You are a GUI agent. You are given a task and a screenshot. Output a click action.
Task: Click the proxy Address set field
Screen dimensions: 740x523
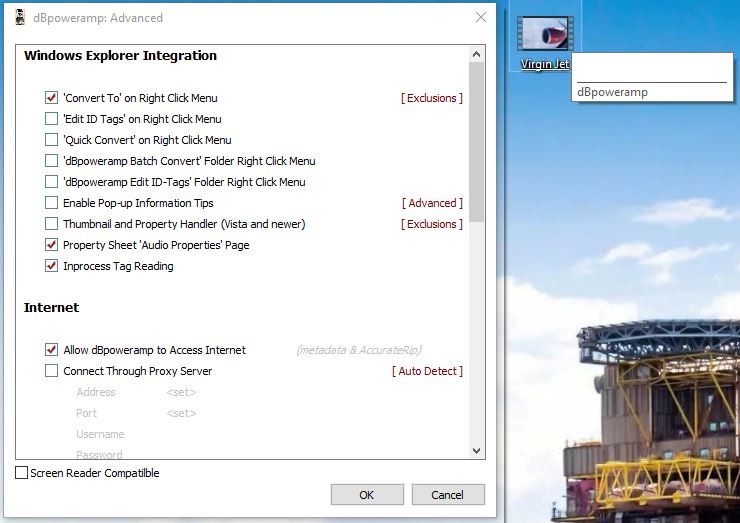click(x=181, y=392)
